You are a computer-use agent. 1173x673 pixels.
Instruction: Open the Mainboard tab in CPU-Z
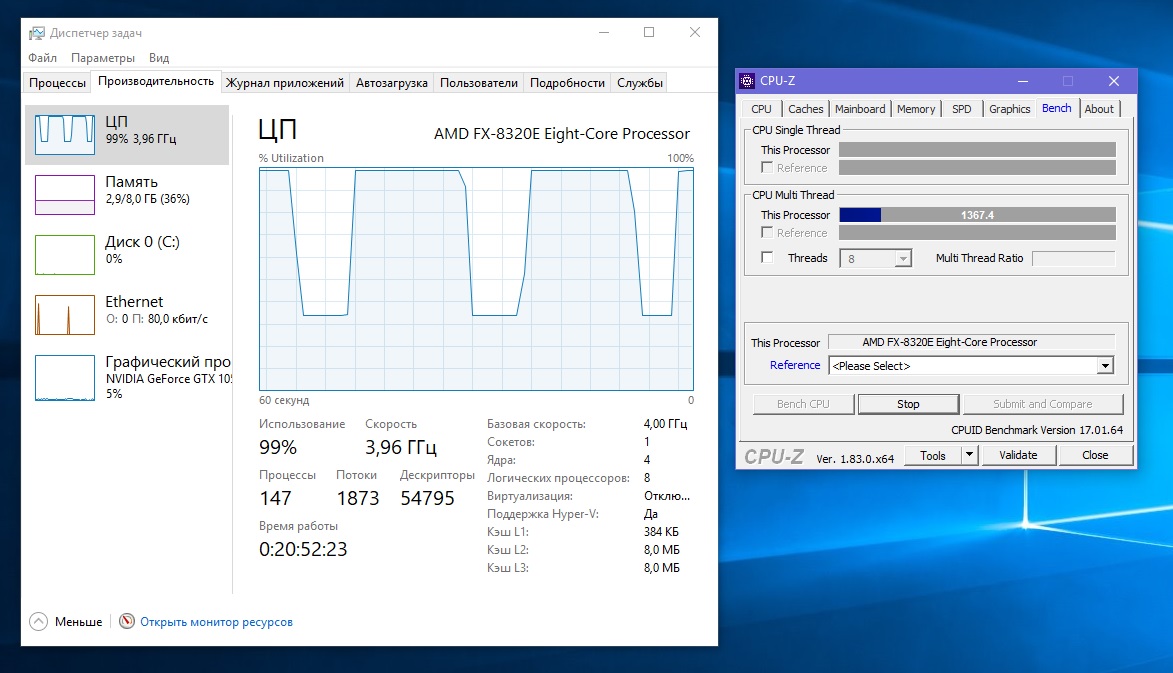tap(860, 108)
